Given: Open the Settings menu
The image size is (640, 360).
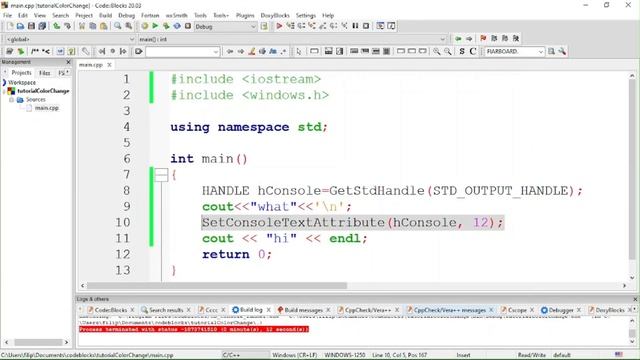Looking at the screenshot, I should click(306, 16).
